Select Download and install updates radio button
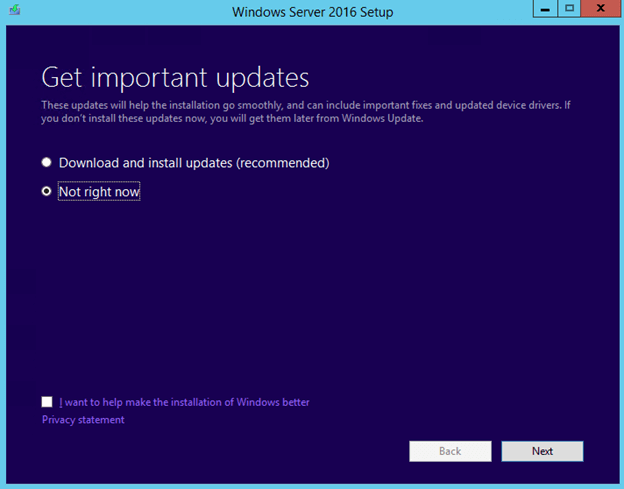Image resolution: width=624 pixels, height=489 pixels. click(47, 162)
